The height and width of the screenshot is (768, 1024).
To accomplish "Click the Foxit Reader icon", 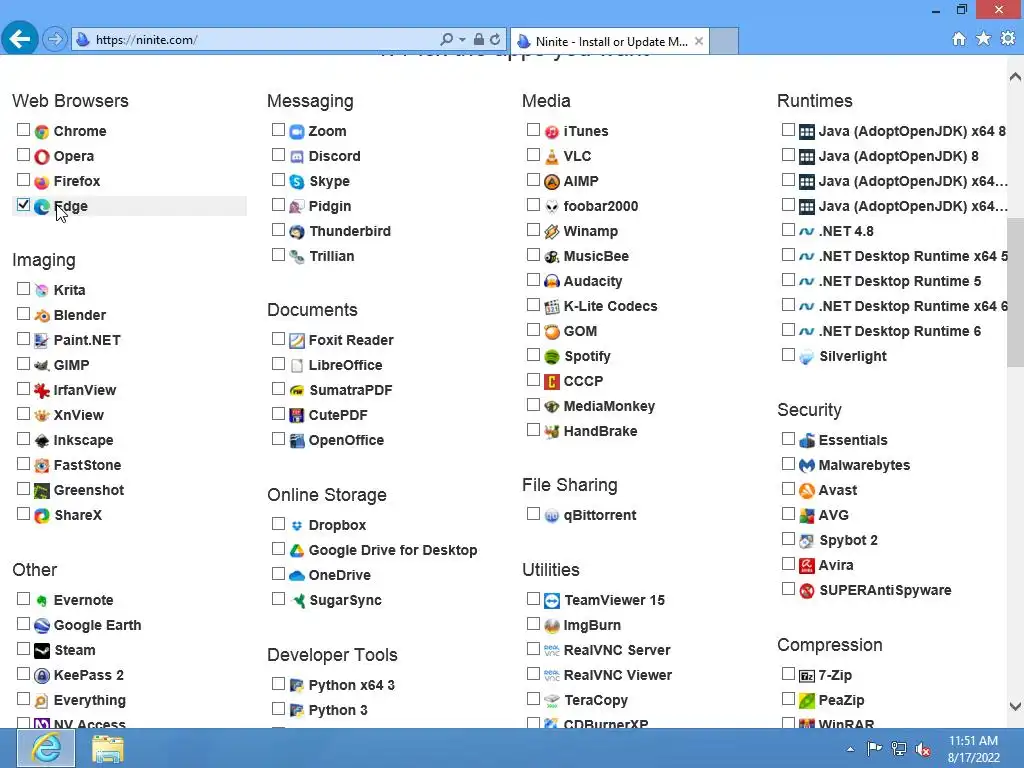I will click(x=296, y=341).
